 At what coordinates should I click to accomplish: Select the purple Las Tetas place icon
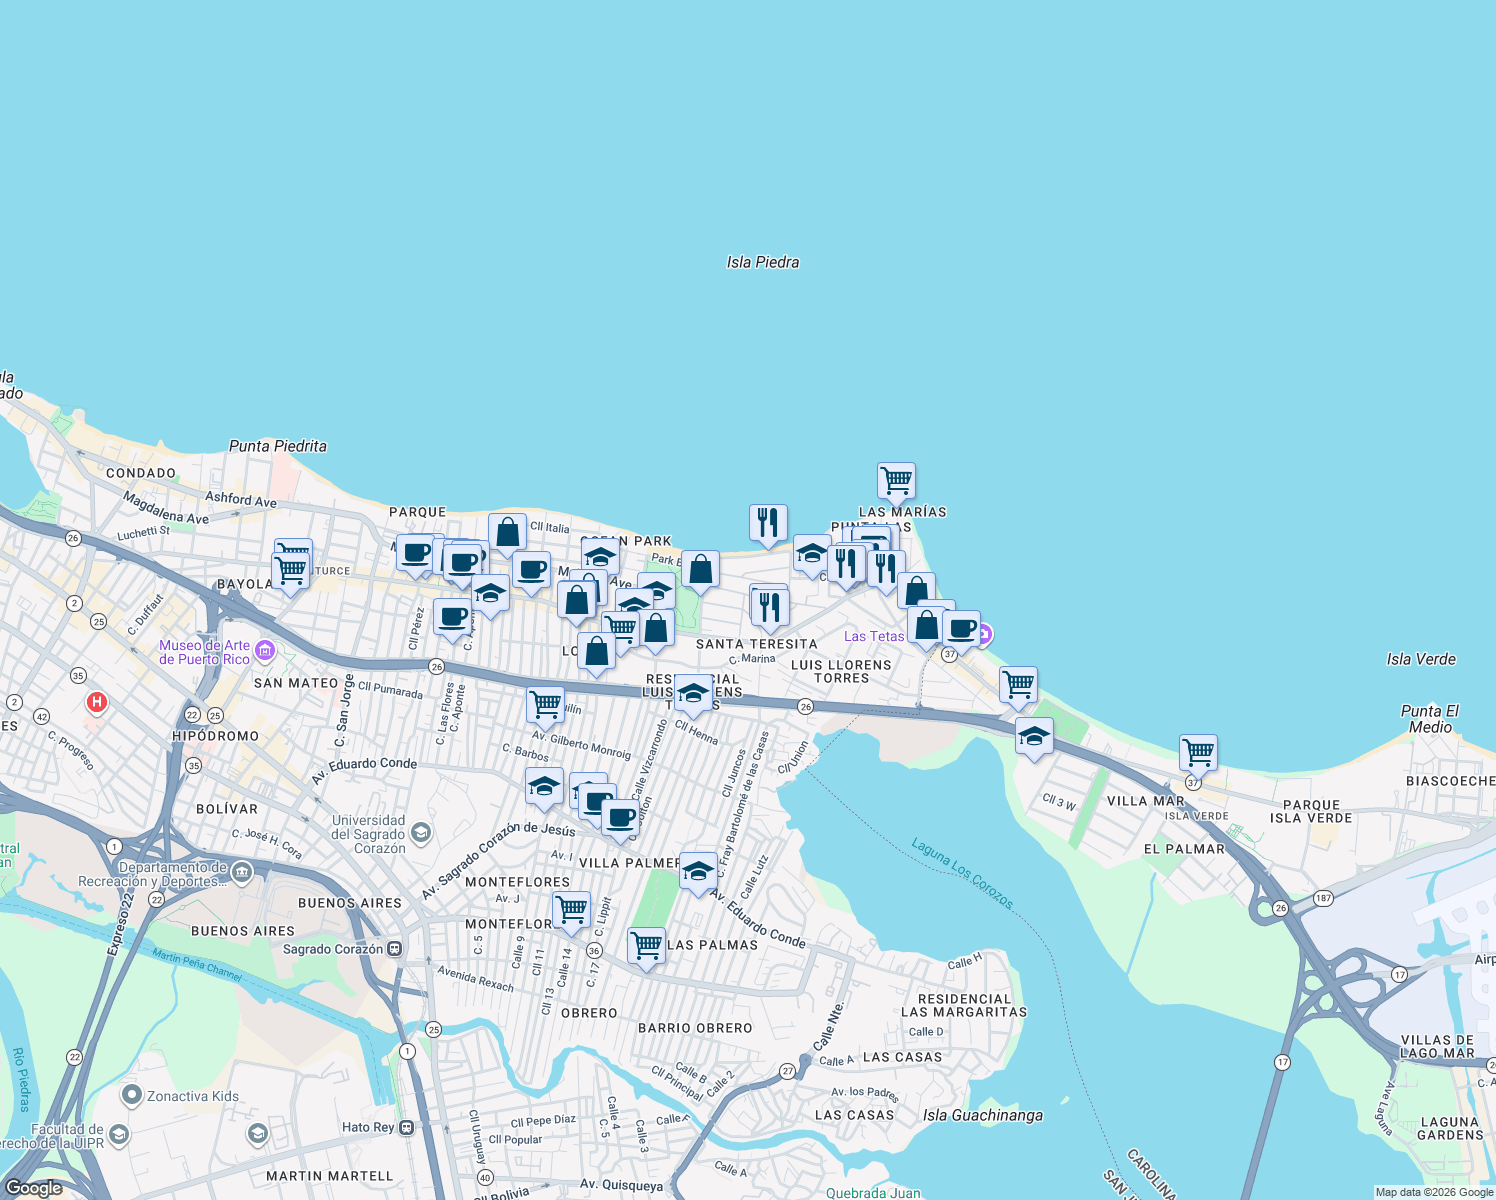point(983,634)
